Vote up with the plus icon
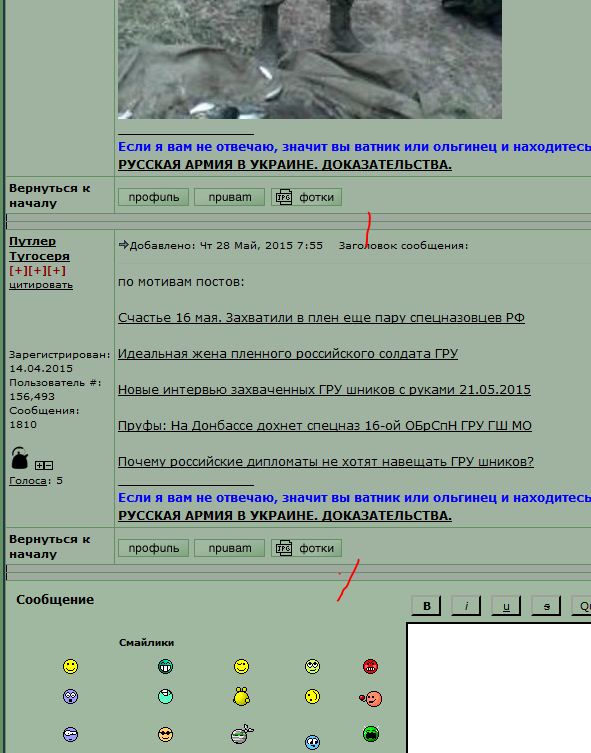This screenshot has width=591, height=753. [39, 465]
